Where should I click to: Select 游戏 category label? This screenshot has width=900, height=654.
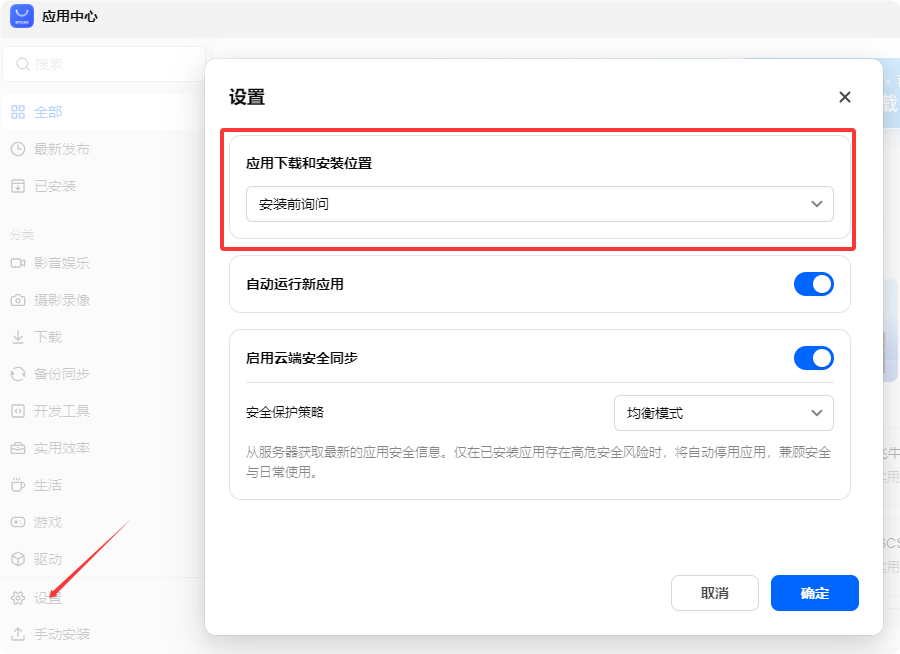(48, 522)
